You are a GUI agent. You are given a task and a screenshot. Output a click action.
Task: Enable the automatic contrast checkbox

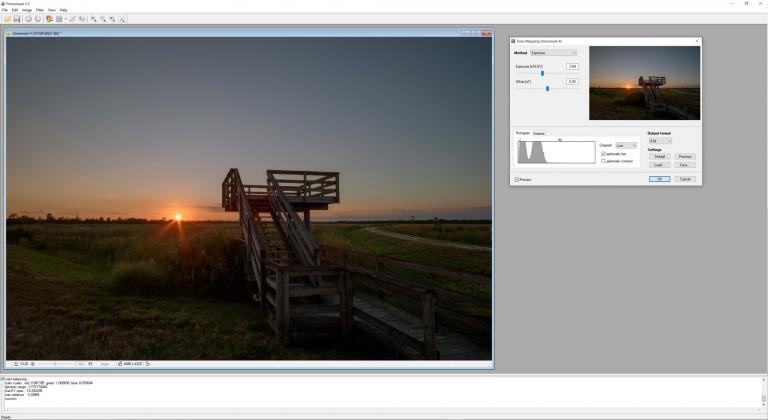point(603,161)
